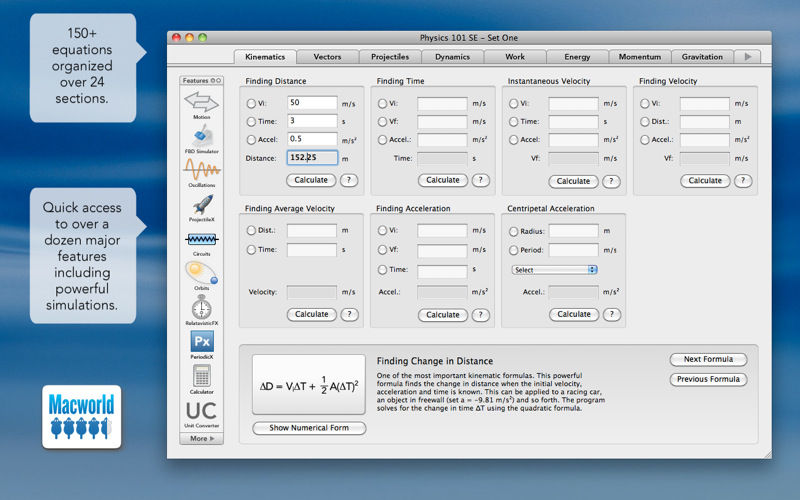Viewport: 800px width, 500px height.
Task: Open help for Centripetal Acceleration
Action: 612,314
